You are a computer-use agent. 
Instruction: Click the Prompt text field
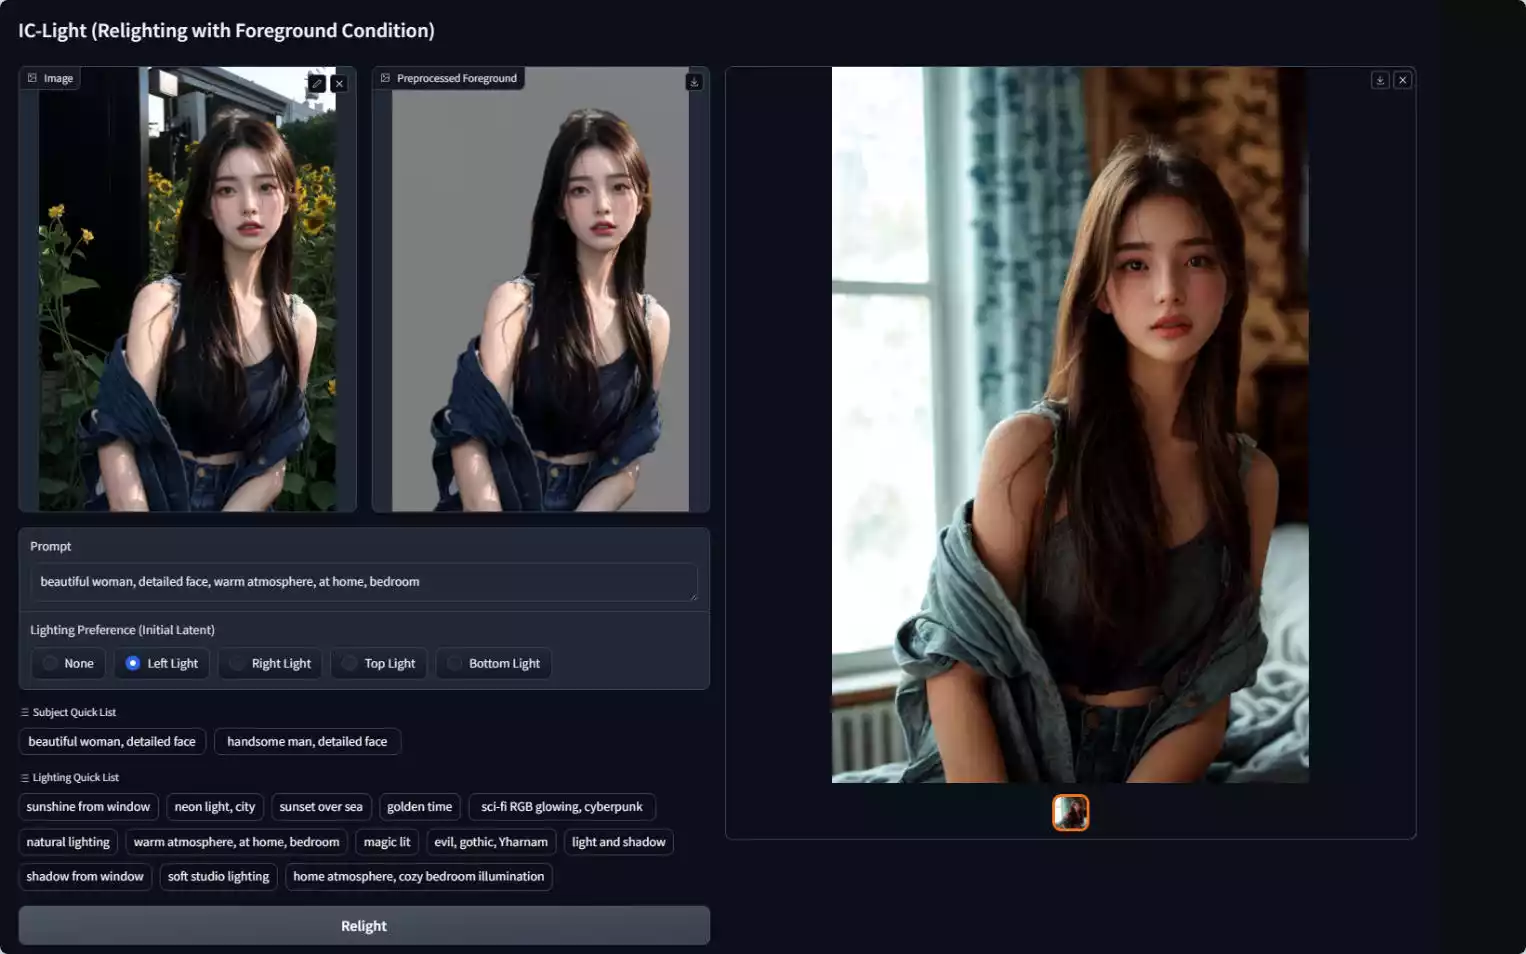tap(364, 582)
